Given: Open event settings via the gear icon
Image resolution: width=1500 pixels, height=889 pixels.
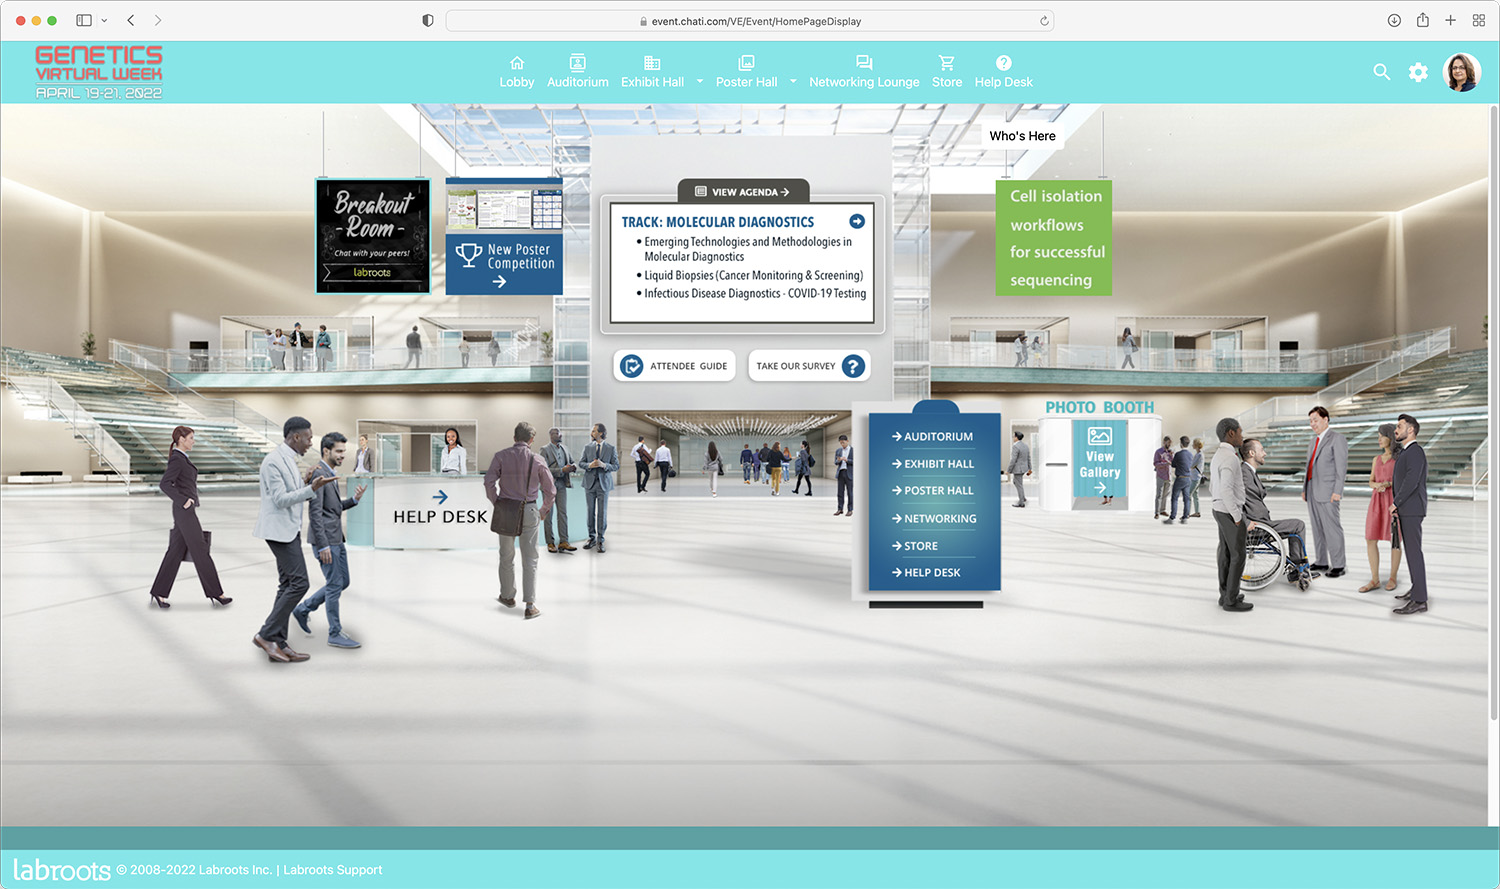Looking at the screenshot, I should tap(1418, 72).
